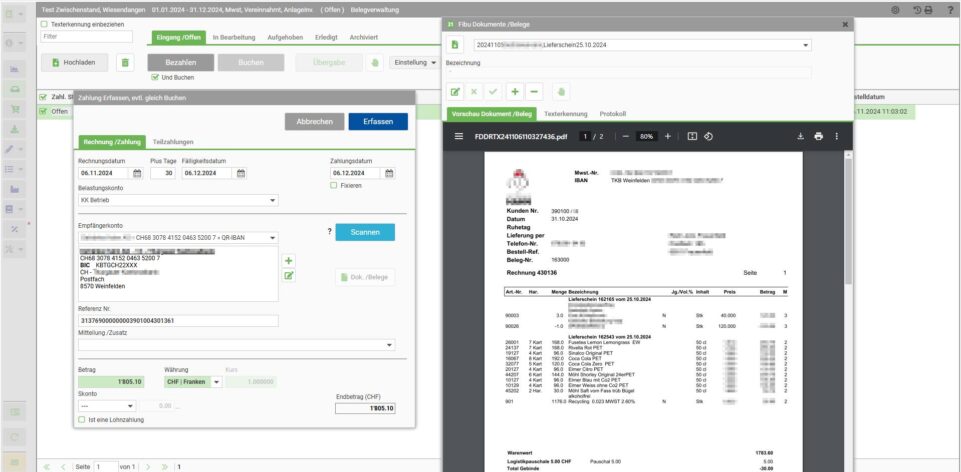The width and height of the screenshot is (961, 472).
Task: Switch to Aufgehoben tab
Action: [285, 37]
